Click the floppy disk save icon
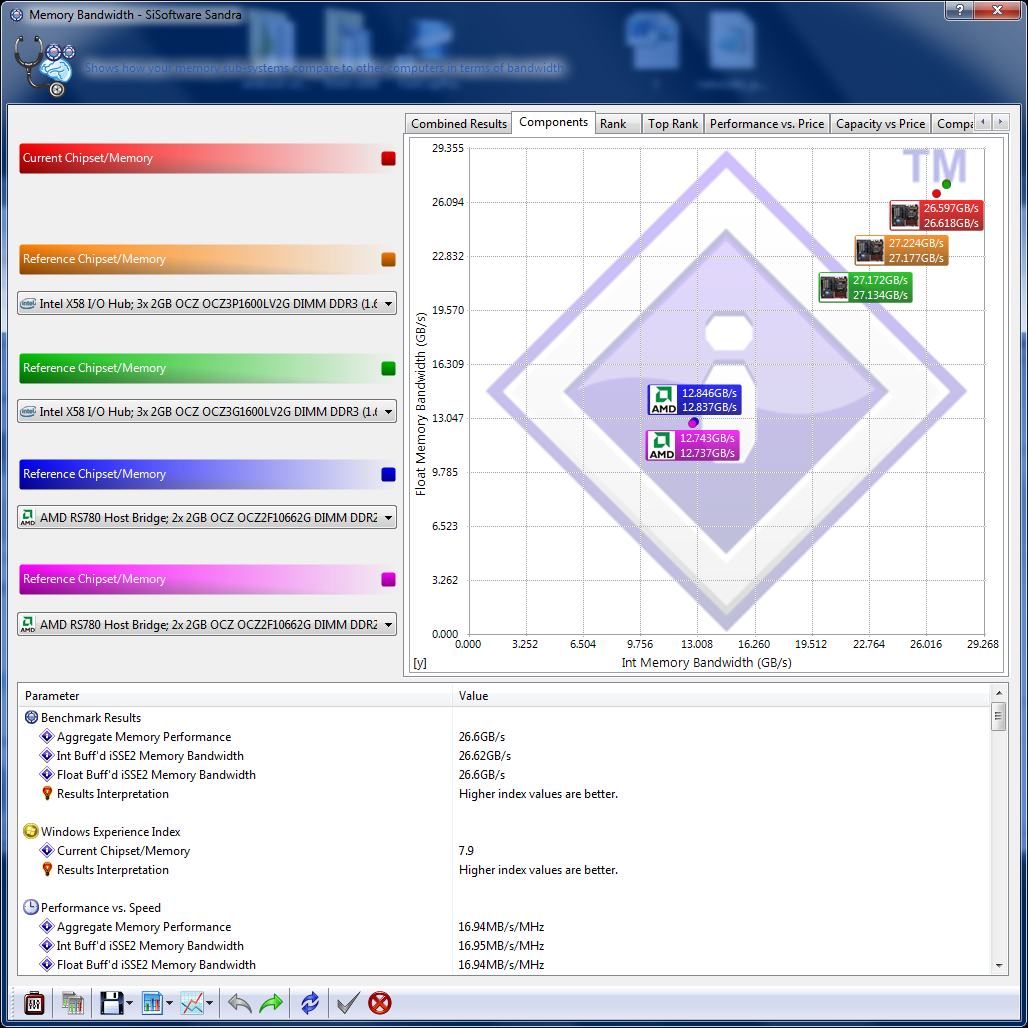This screenshot has width=1028, height=1028. [111, 1003]
